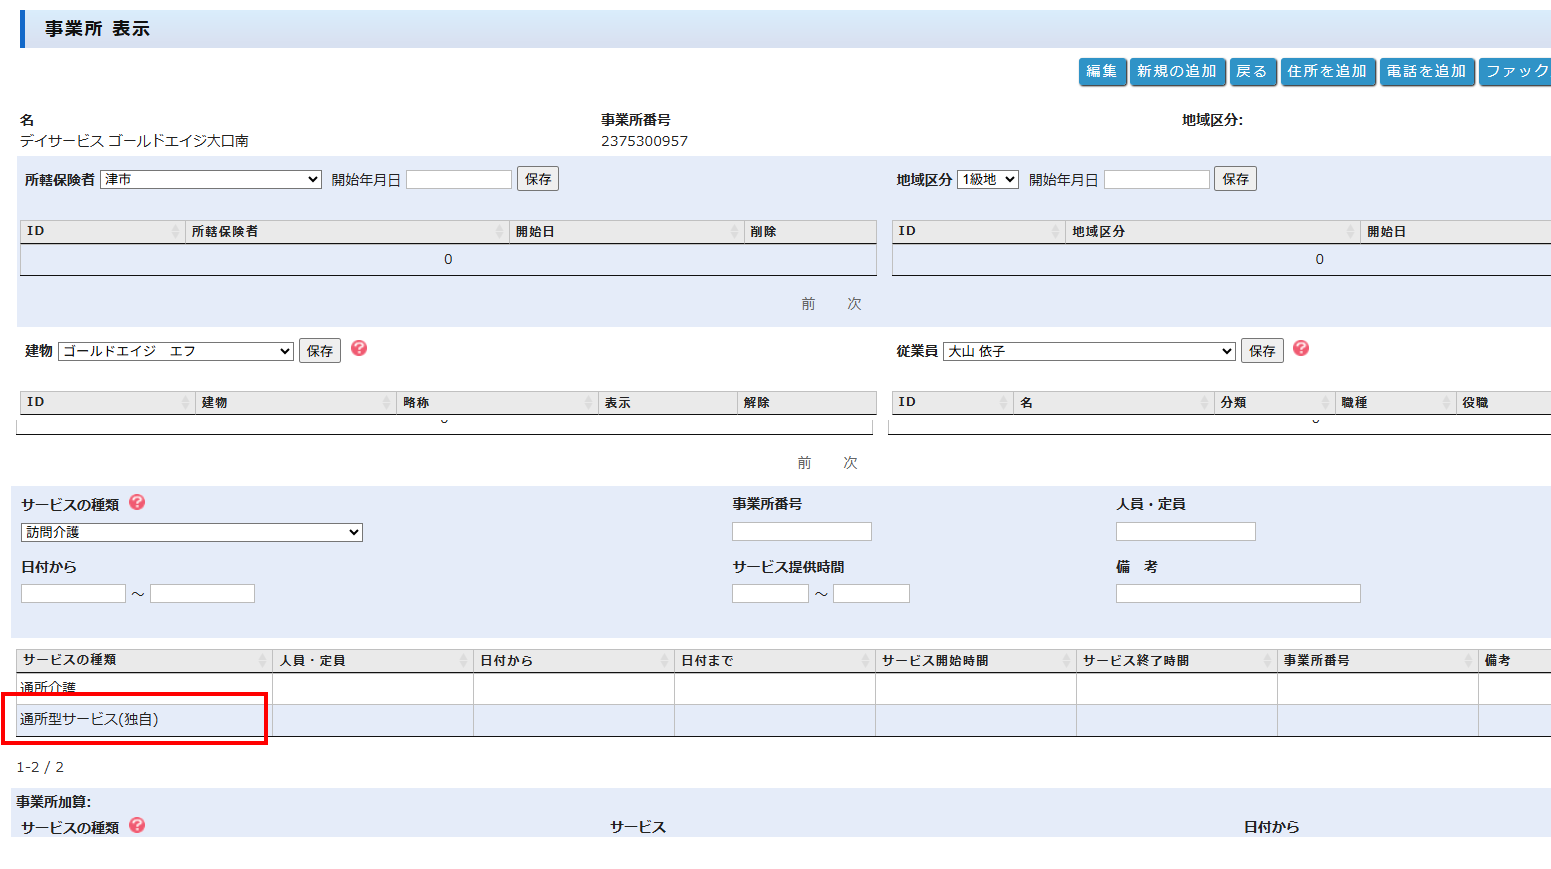The image size is (1551, 869).
Task: Sort by 人員・定員 column header
Action: tap(371, 660)
